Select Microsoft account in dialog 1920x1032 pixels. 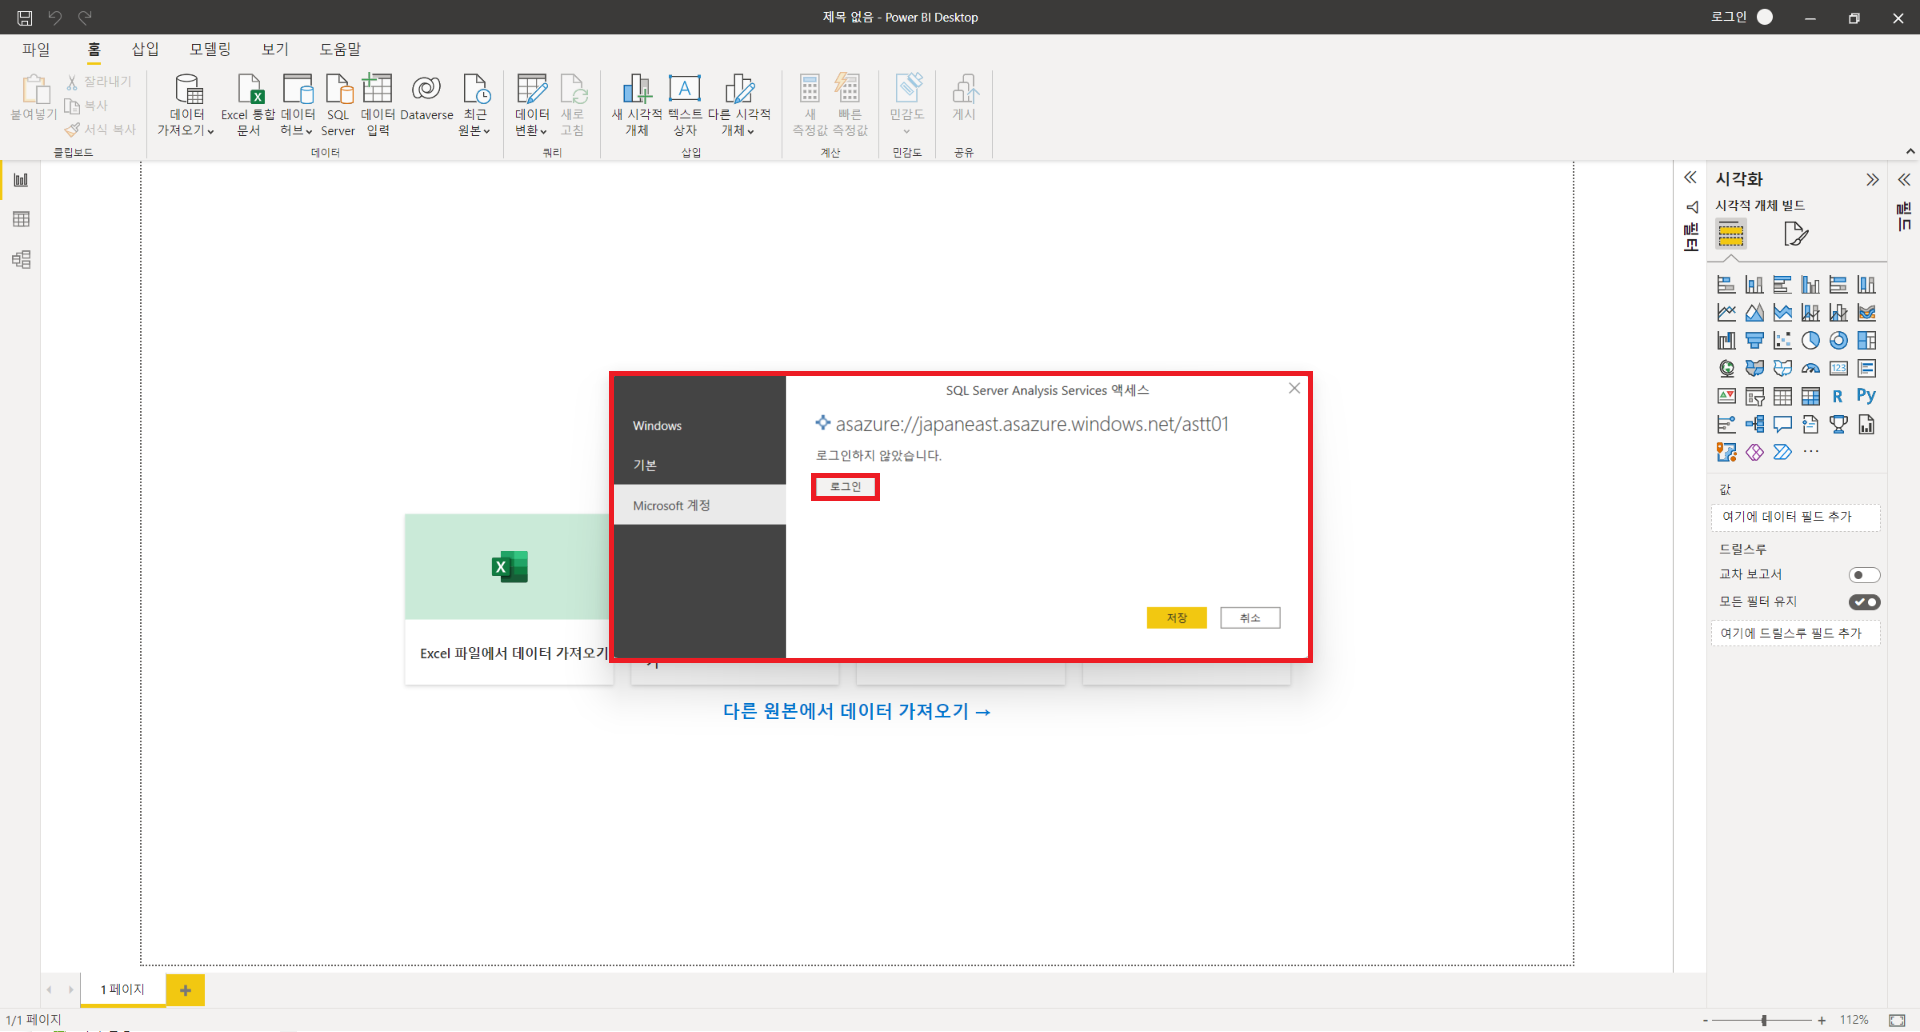[x=700, y=505]
